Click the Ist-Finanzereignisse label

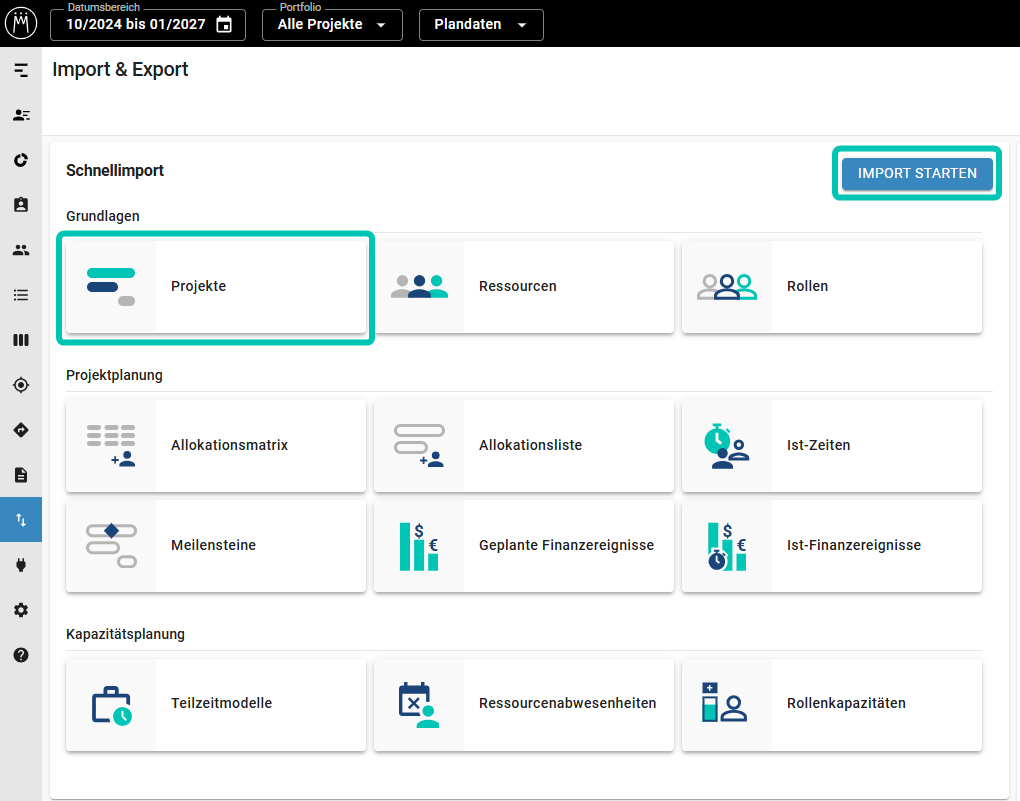(853, 545)
